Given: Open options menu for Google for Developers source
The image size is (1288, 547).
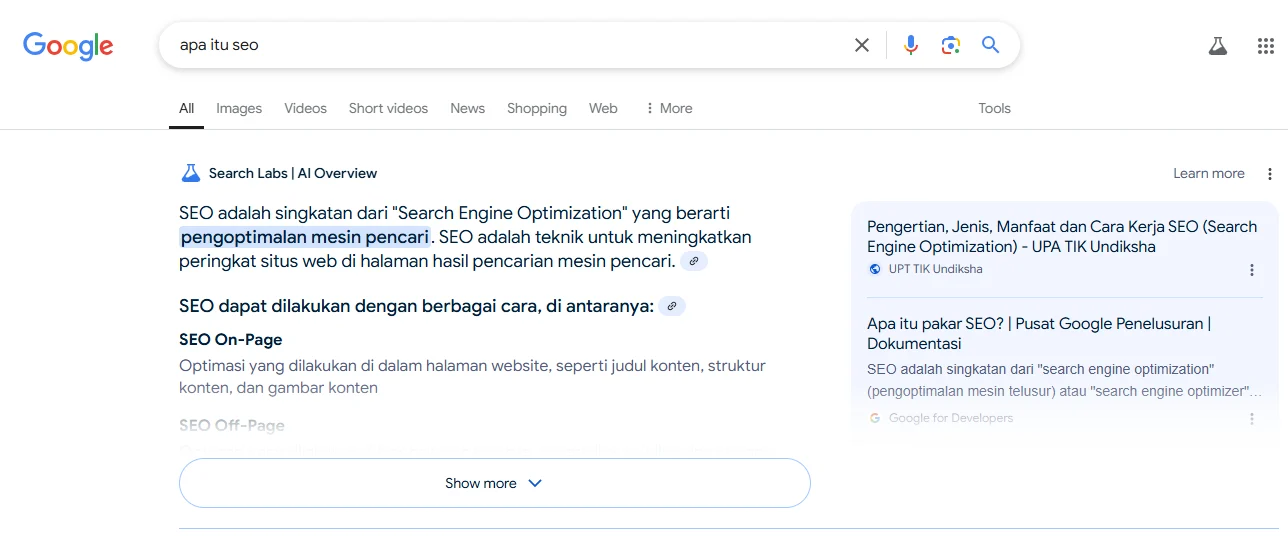Looking at the screenshot, I should pos(1251,419).
